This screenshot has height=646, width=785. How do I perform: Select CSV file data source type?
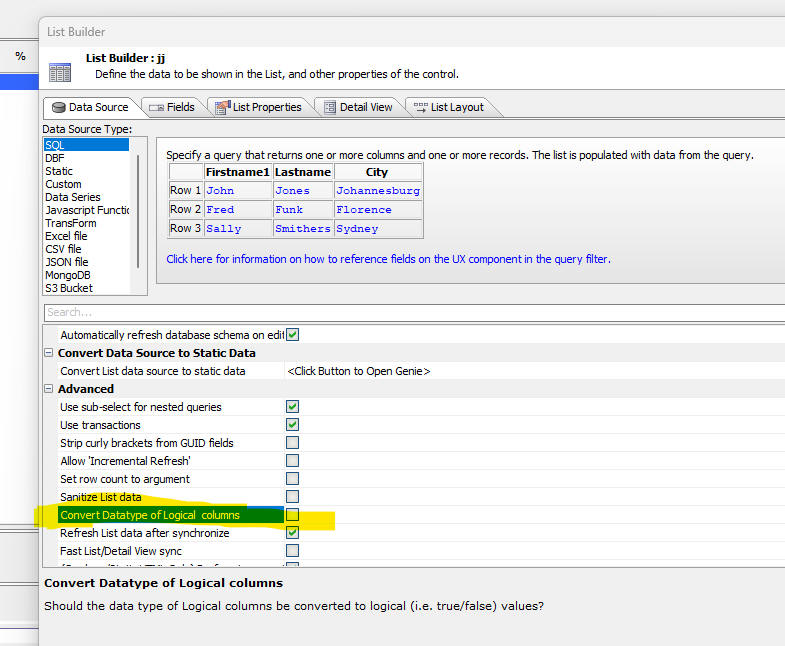coord(86,249)
